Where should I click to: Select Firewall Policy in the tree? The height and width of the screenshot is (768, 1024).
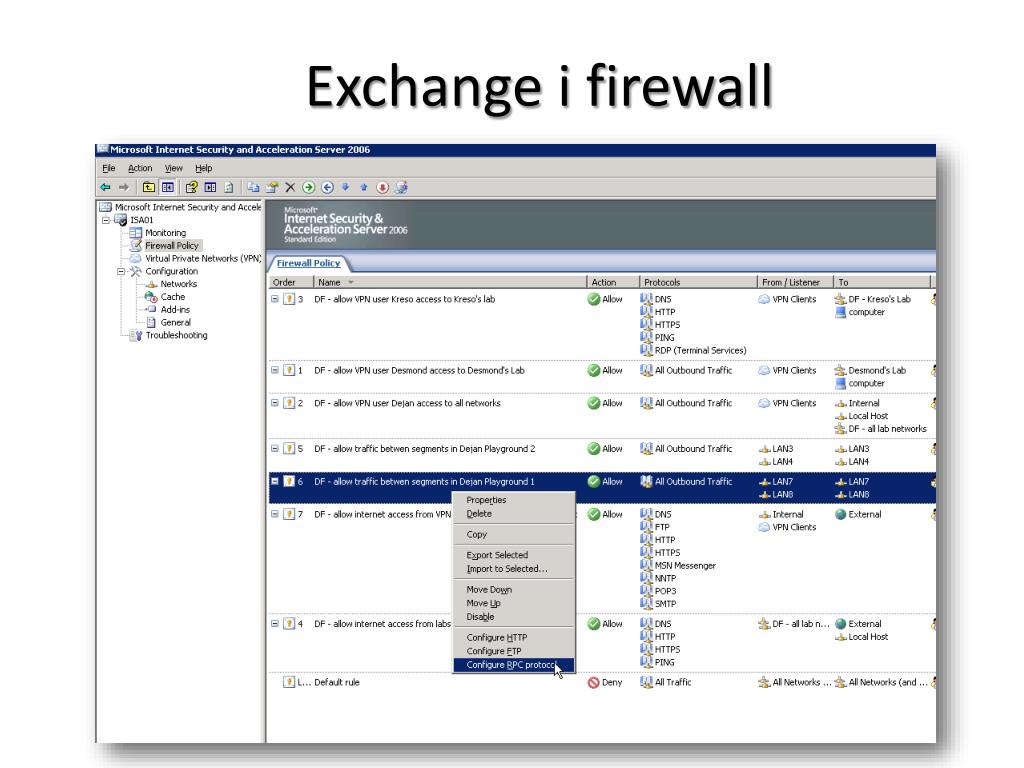(x=172, y=246)
